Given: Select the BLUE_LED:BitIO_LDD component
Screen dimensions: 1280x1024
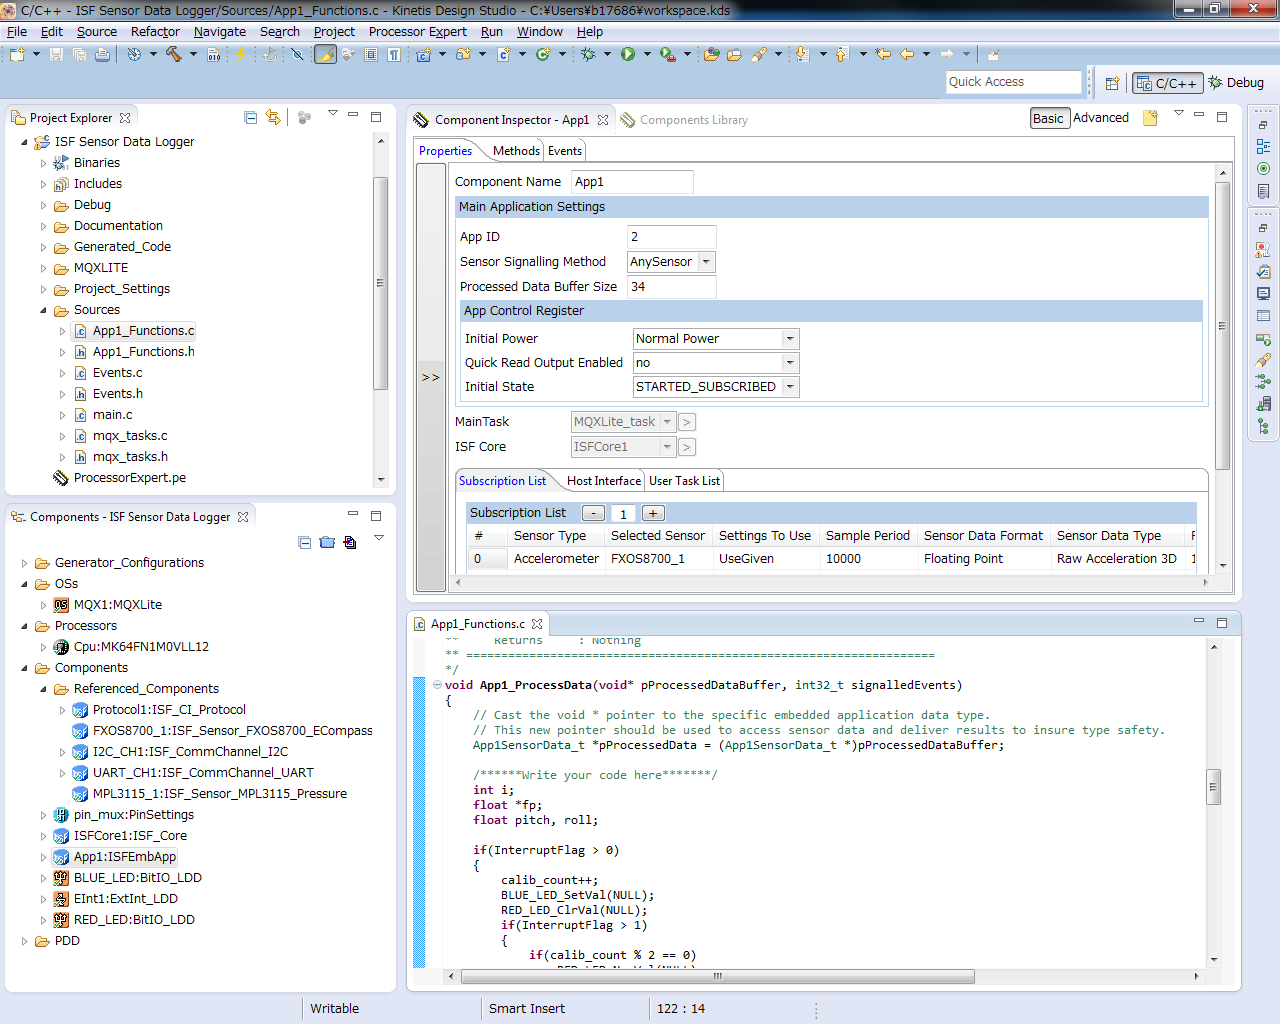Looking at the screenshot, I should tap(137, 878).
